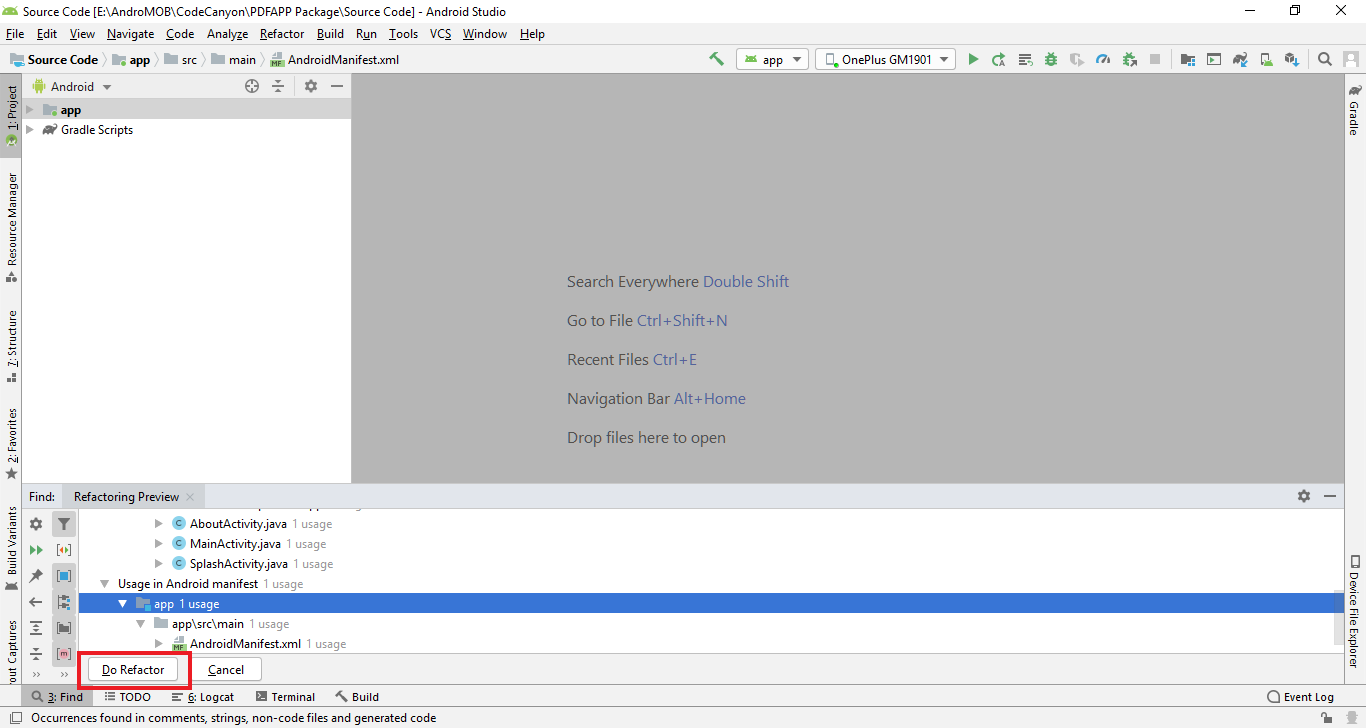Click the Rerun green double-arrow icon

pos(36,550)
